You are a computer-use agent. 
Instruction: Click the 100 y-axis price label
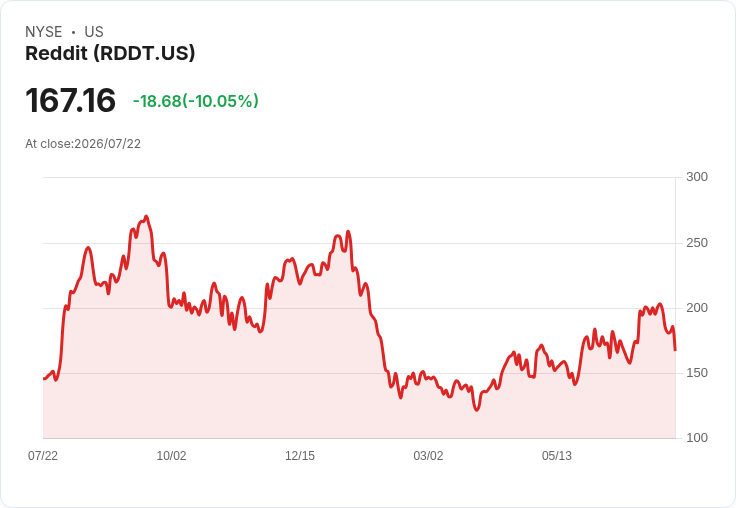tap(697, 438)
